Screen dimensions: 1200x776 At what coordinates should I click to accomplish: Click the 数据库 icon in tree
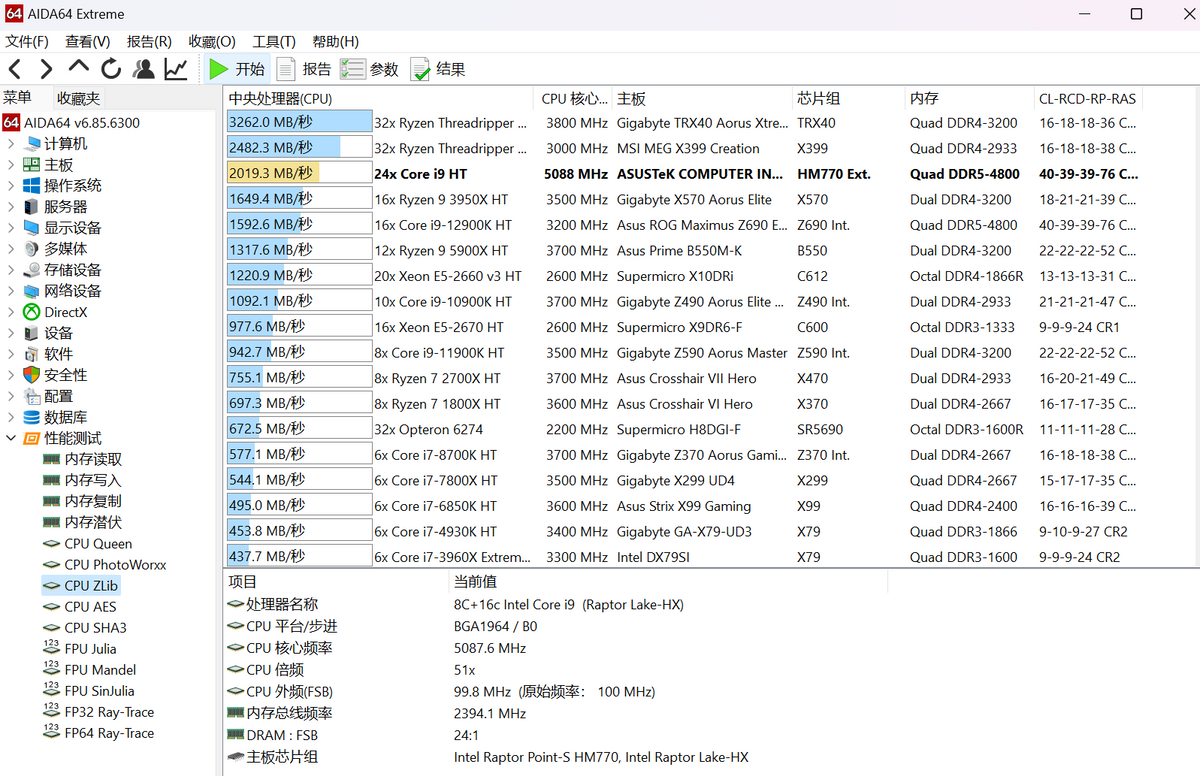31,417
